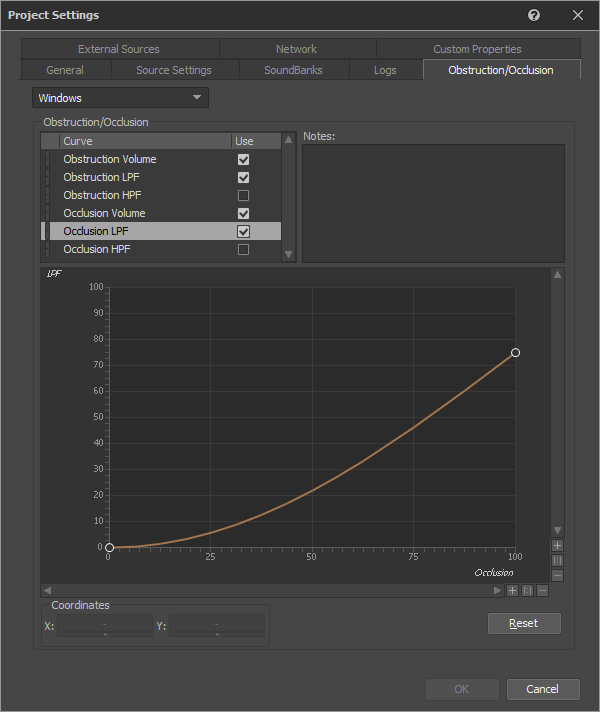The width and height of the screenshot is (600, 712).
Task: Click vertical zoom out minus button
Action: point(557,575)
